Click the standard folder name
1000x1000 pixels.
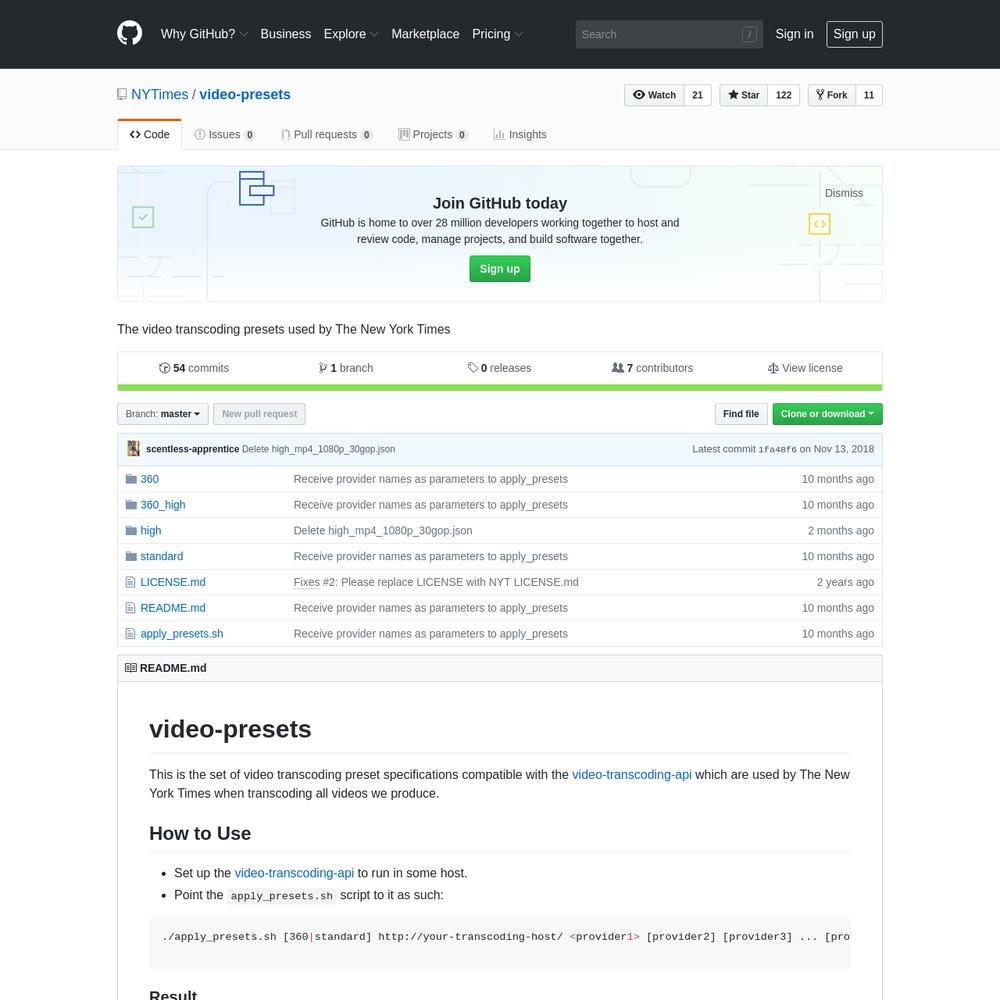[x=161, y=556]
